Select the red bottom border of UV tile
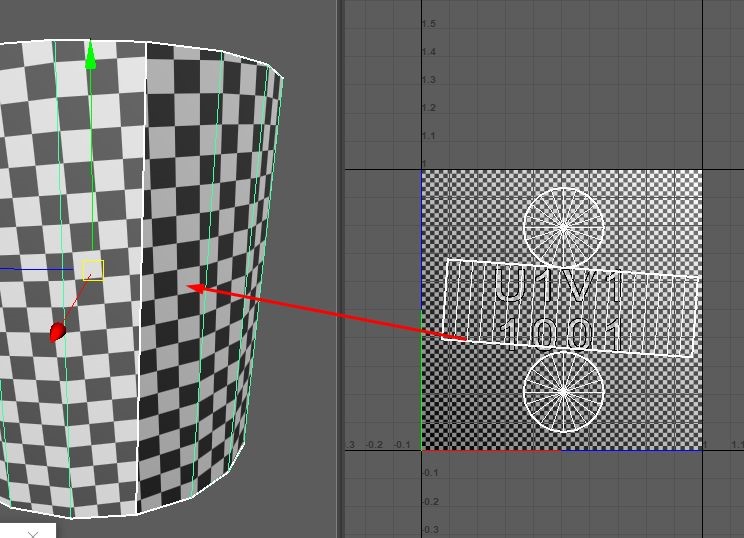Screen dimensions: 744x538 point(491,451)
